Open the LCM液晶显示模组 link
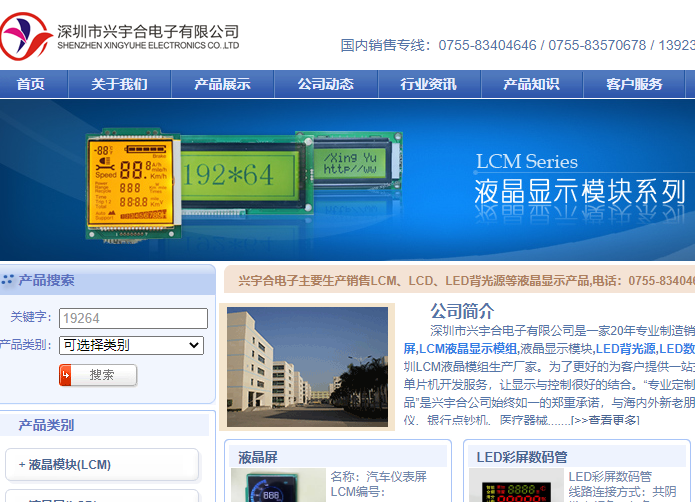The image size is (695, 502). (468, 349)
